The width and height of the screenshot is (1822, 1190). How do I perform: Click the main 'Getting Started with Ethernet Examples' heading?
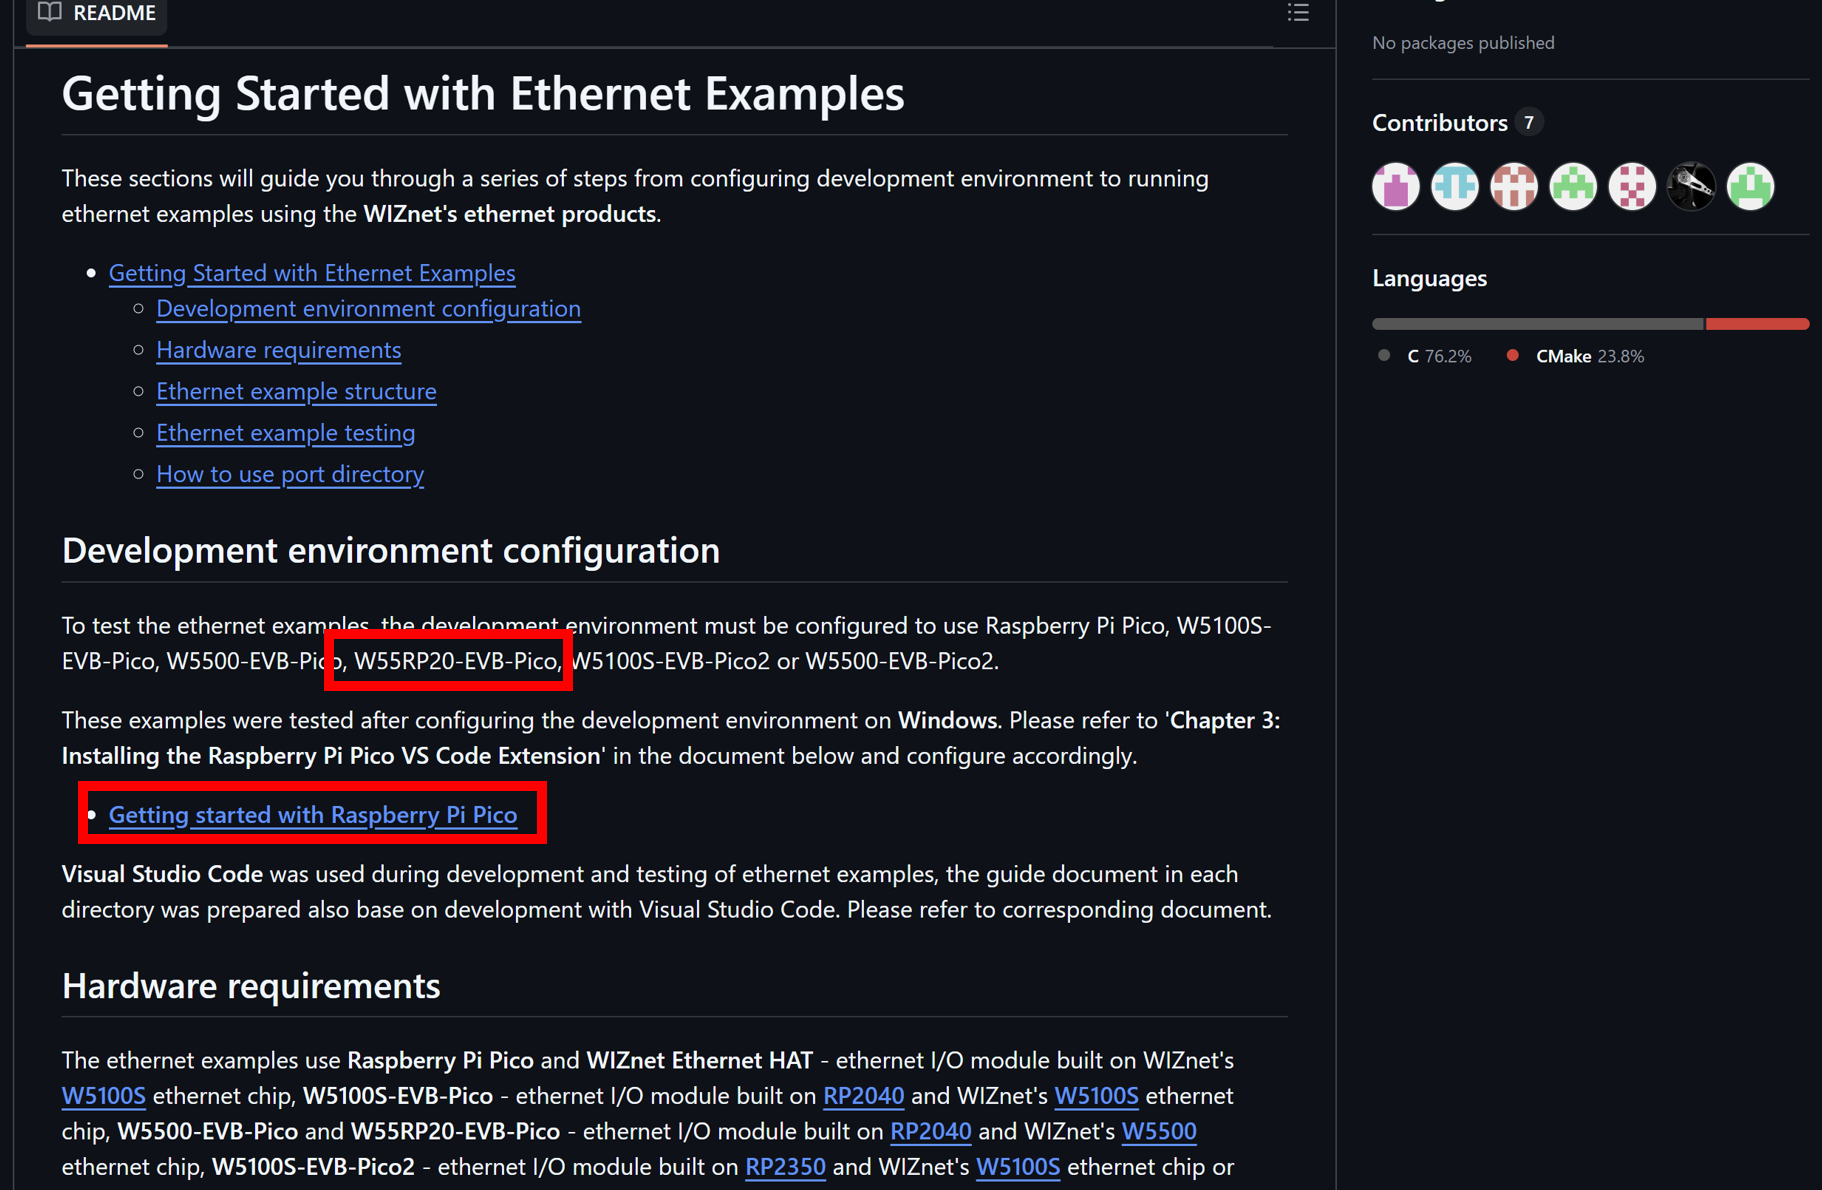pos(483,94)
